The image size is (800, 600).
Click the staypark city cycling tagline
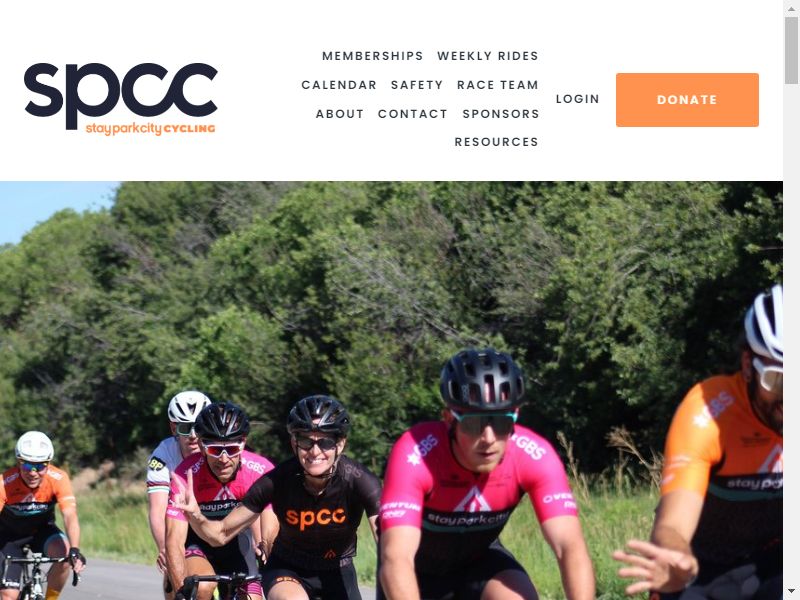point(151,129)
